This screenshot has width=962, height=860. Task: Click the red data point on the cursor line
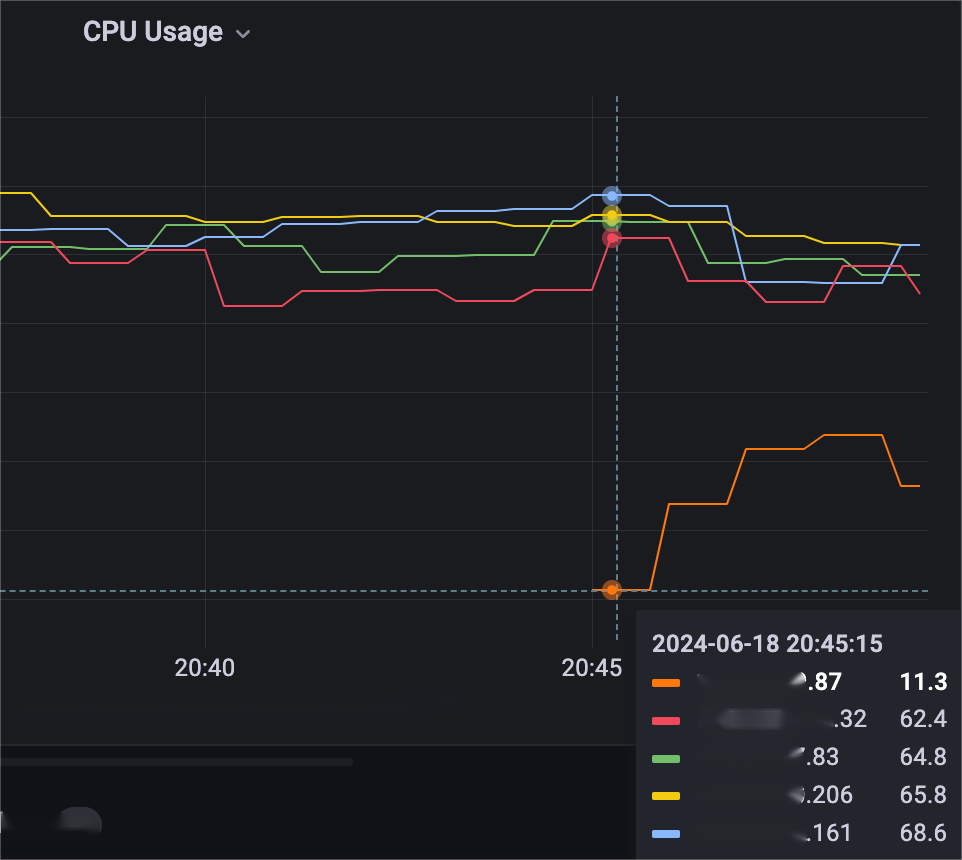pos(612,239)
